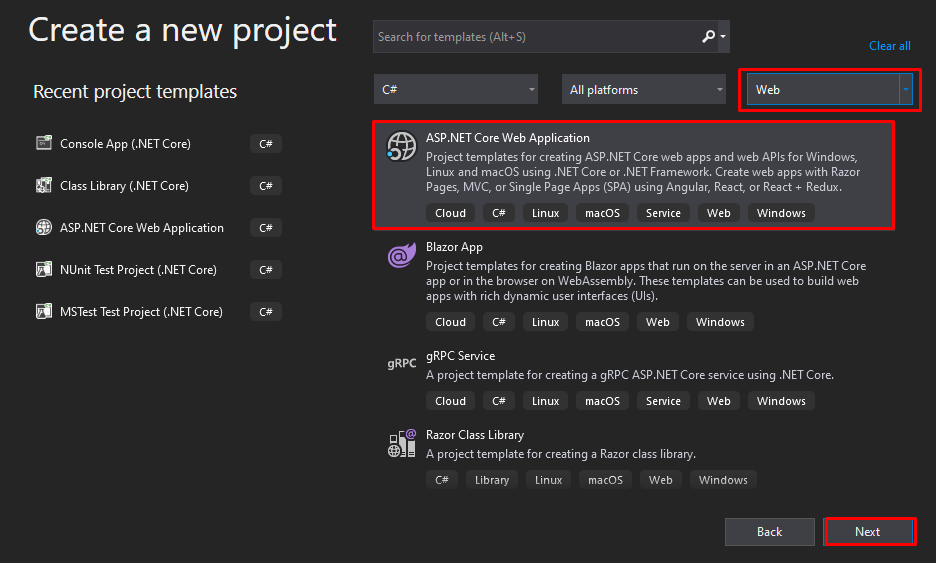Click the Web tag under Blazor App

[x=657, y=322]
